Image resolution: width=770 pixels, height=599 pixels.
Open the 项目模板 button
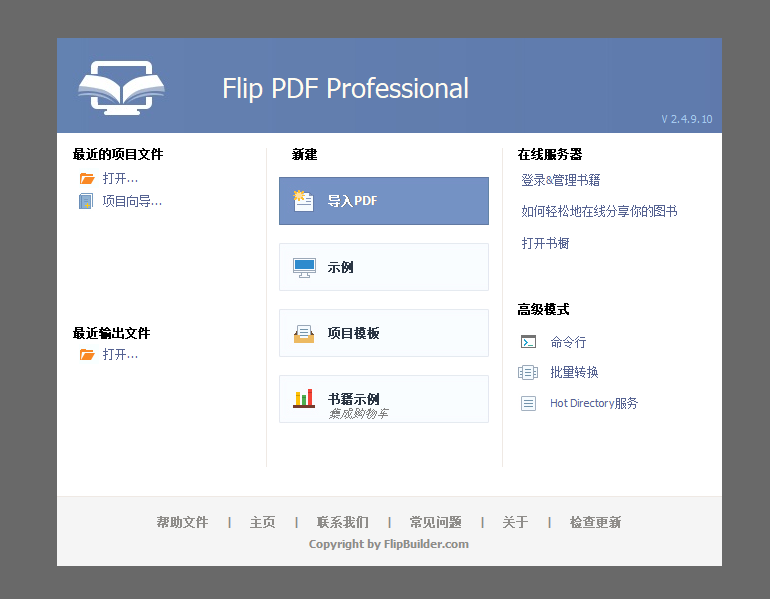coord(384,333)
